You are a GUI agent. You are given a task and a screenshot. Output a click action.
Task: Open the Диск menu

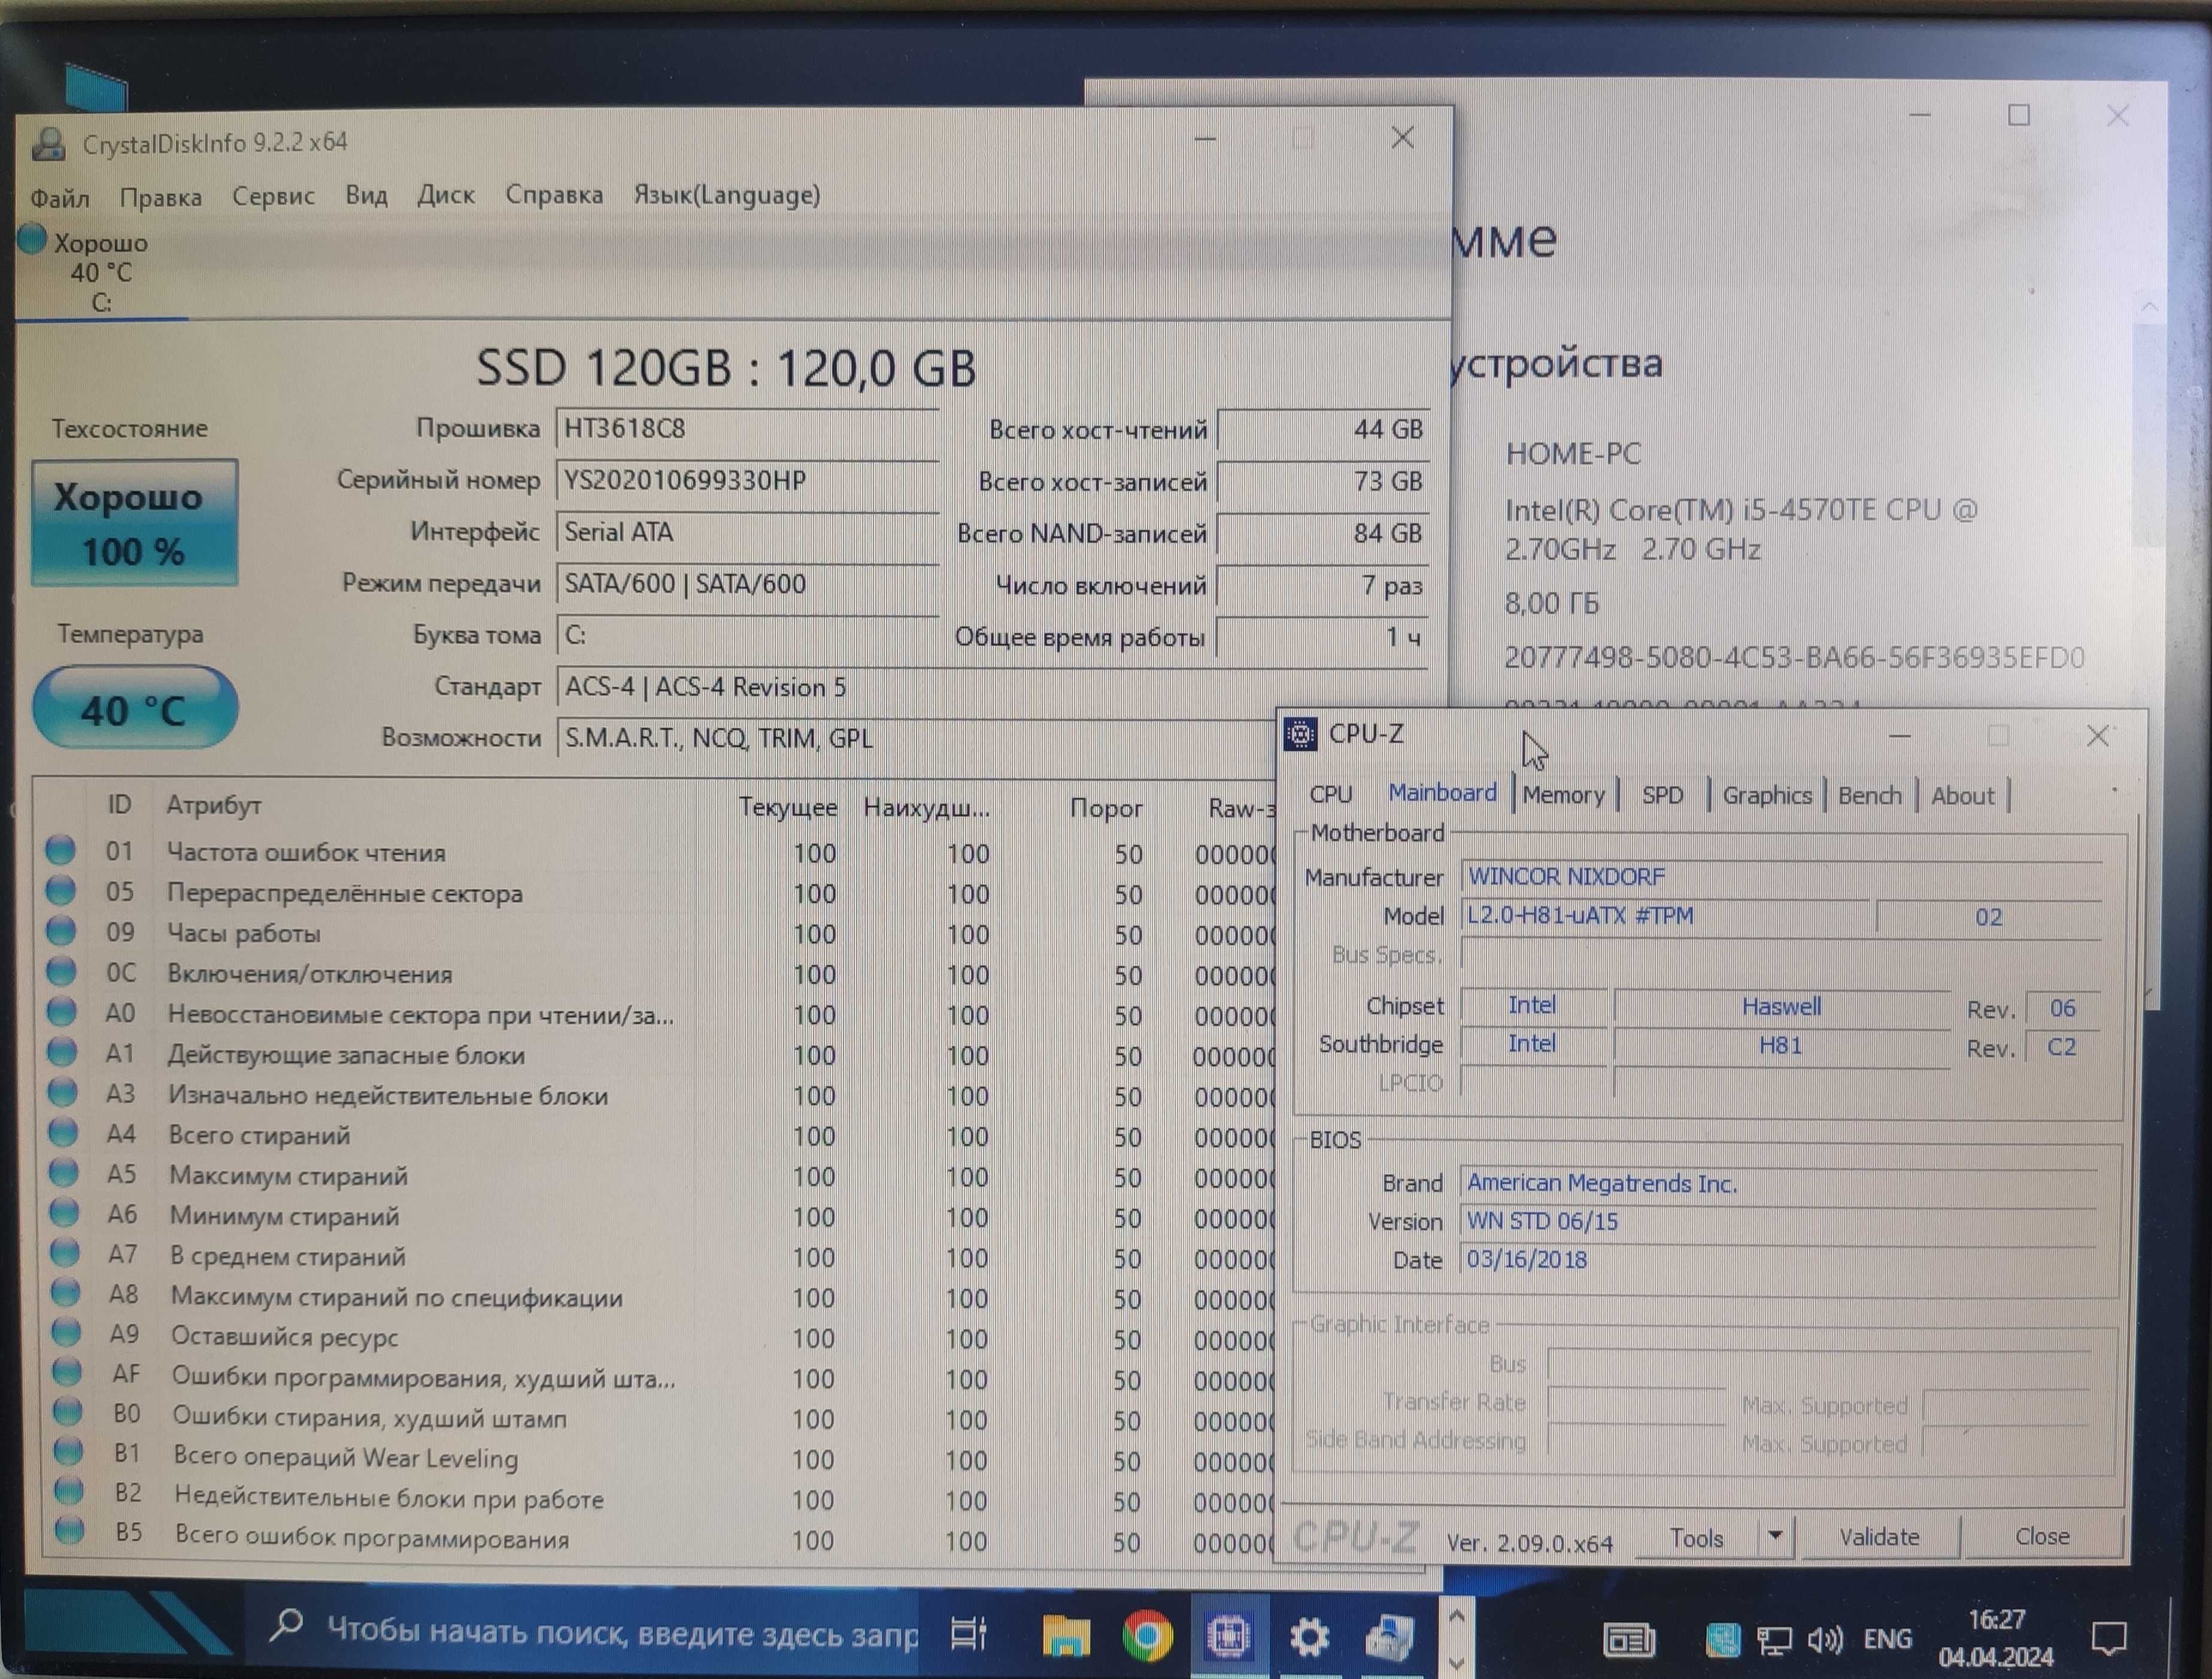click(x=446, y=194)
